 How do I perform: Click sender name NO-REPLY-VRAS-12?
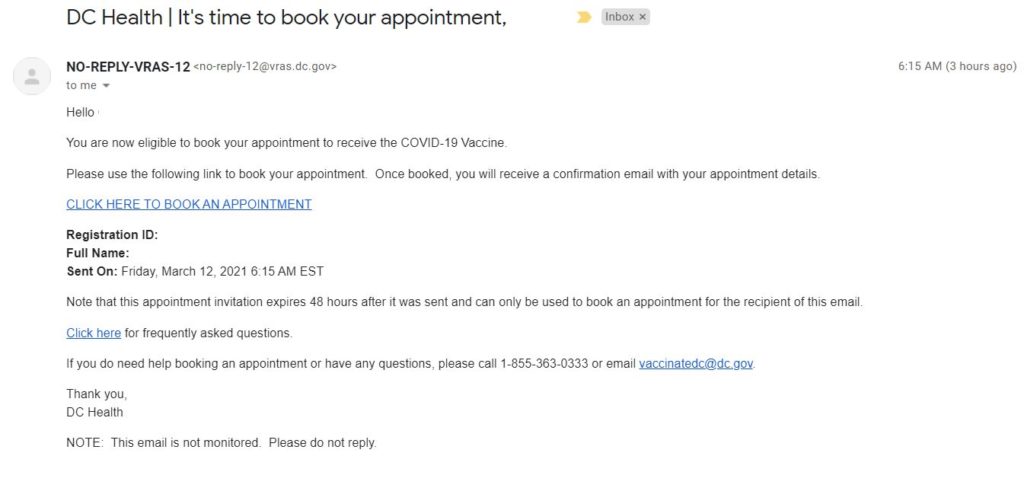127,67
